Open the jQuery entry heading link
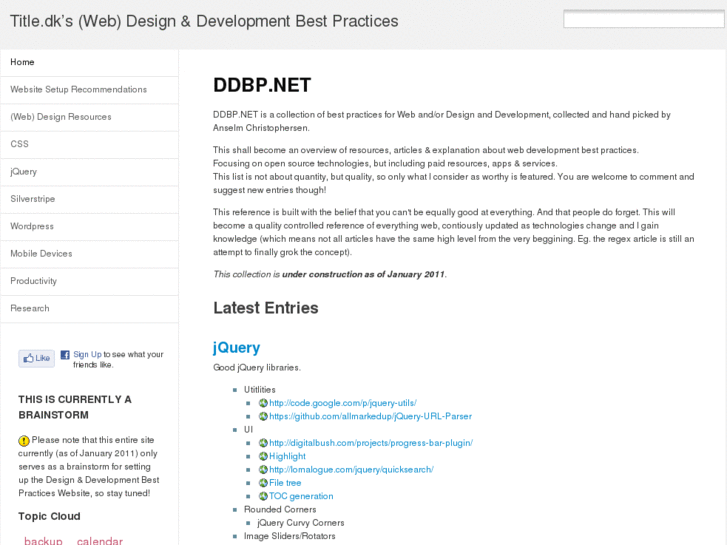This screenshot has width=727, height=545. tap(236, 348)
